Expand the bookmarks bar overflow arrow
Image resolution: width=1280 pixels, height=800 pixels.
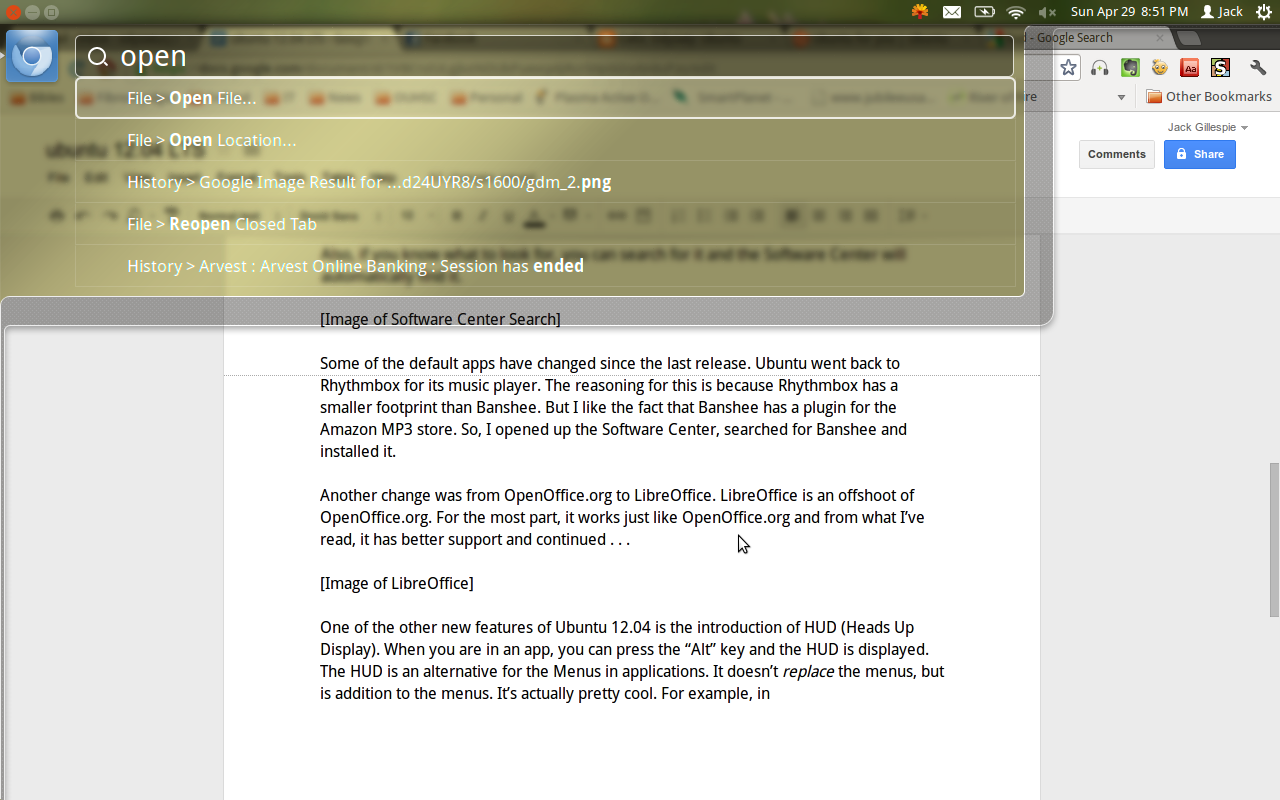[x=1121, y=97]
